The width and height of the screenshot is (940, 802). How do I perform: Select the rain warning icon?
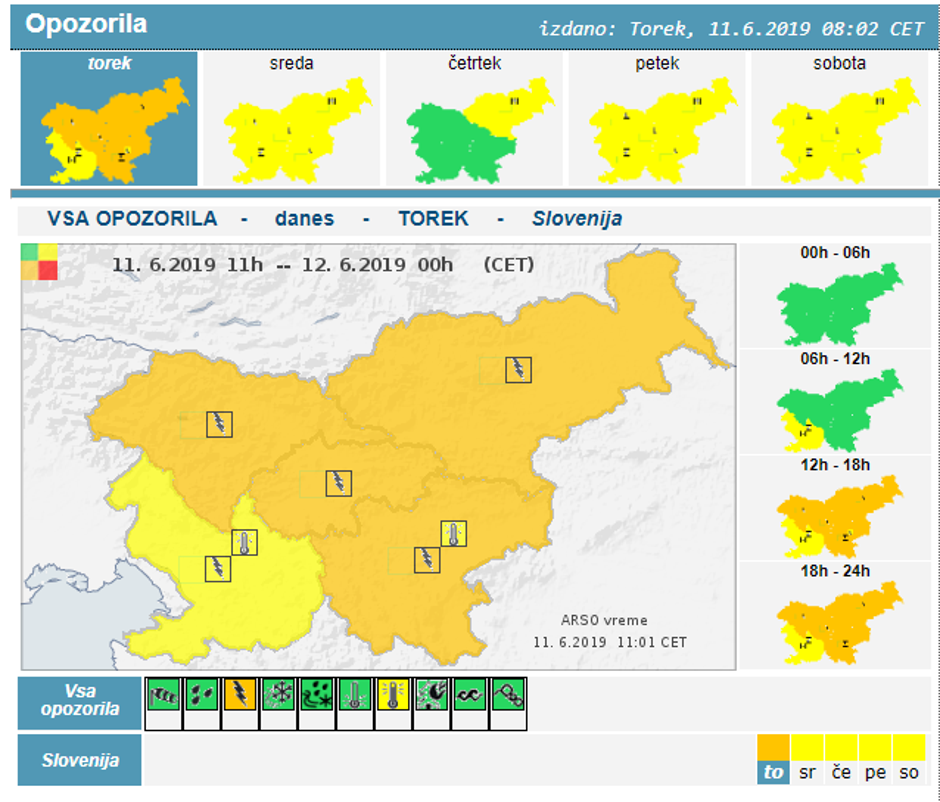click(201, 695)
